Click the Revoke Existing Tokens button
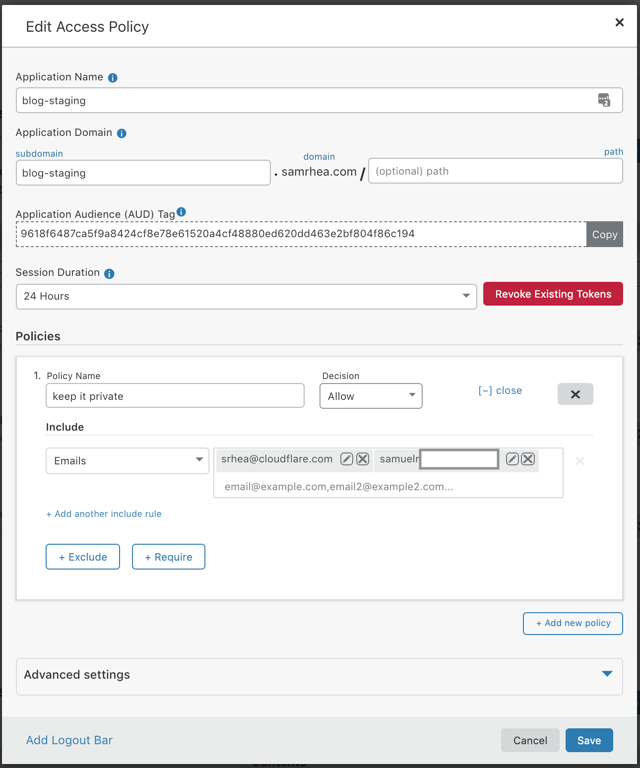 pos(553,295)
